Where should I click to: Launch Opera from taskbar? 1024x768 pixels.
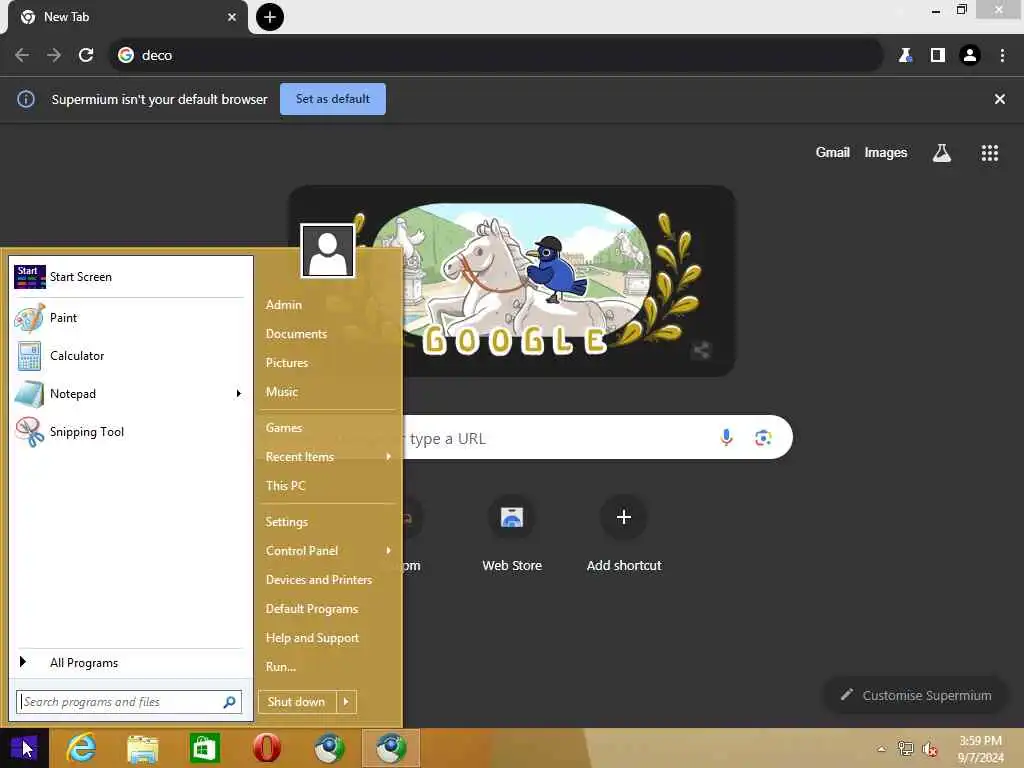[266, 748]
